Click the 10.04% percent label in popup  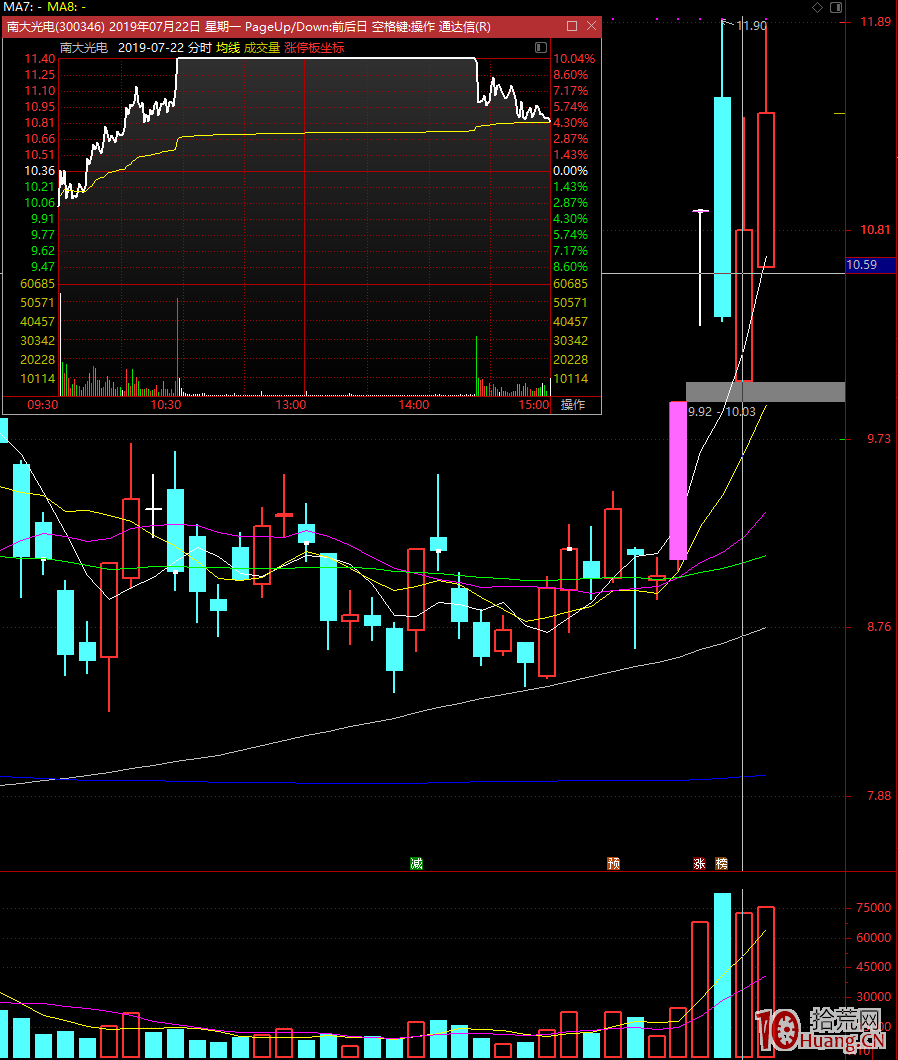(574, 59)
